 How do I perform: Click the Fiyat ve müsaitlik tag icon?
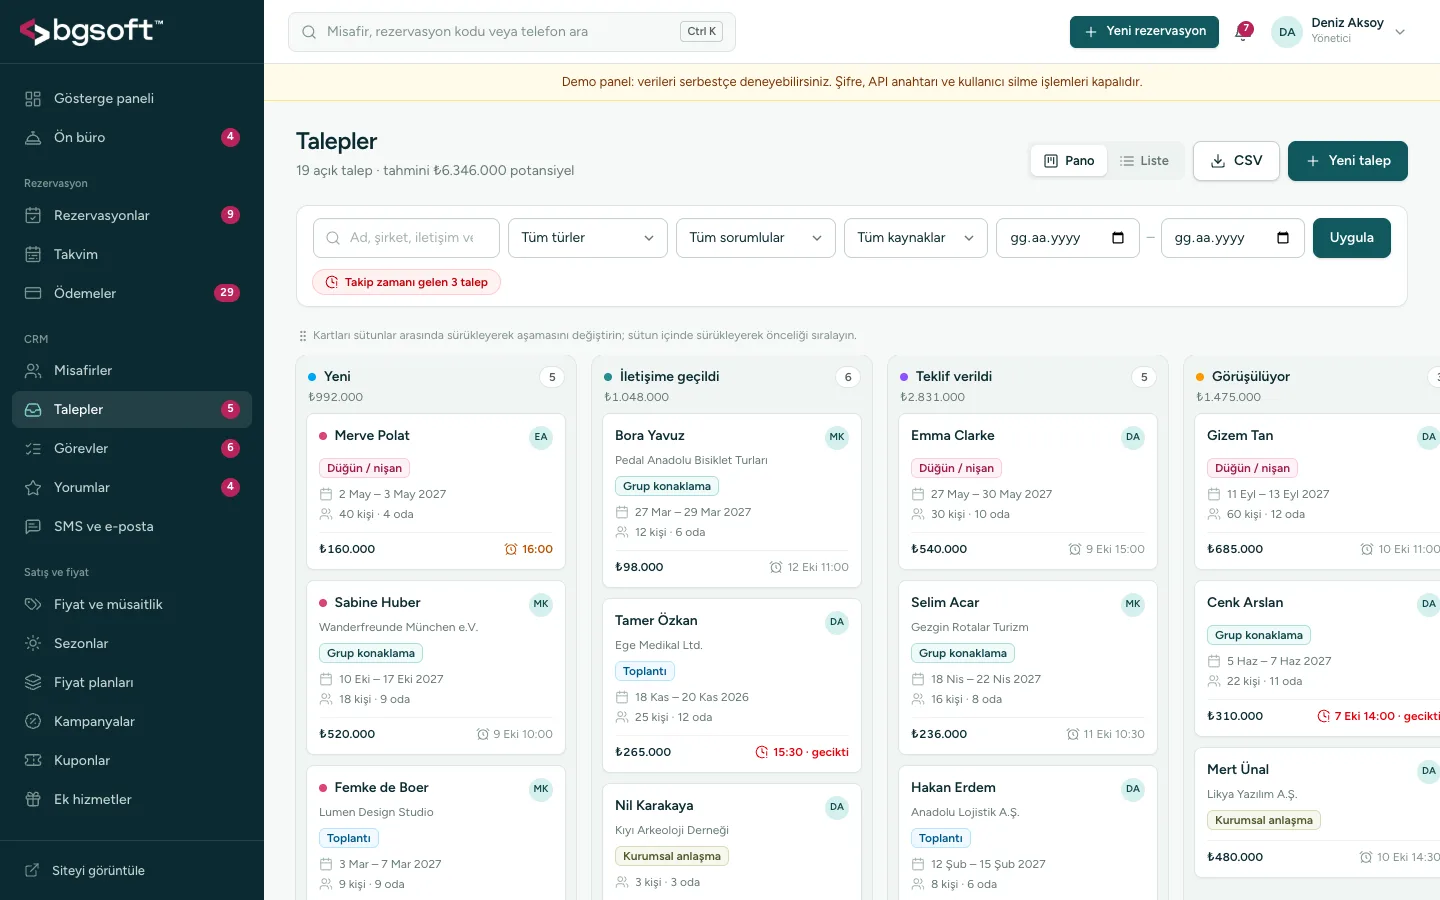click(x=33, y=604)
